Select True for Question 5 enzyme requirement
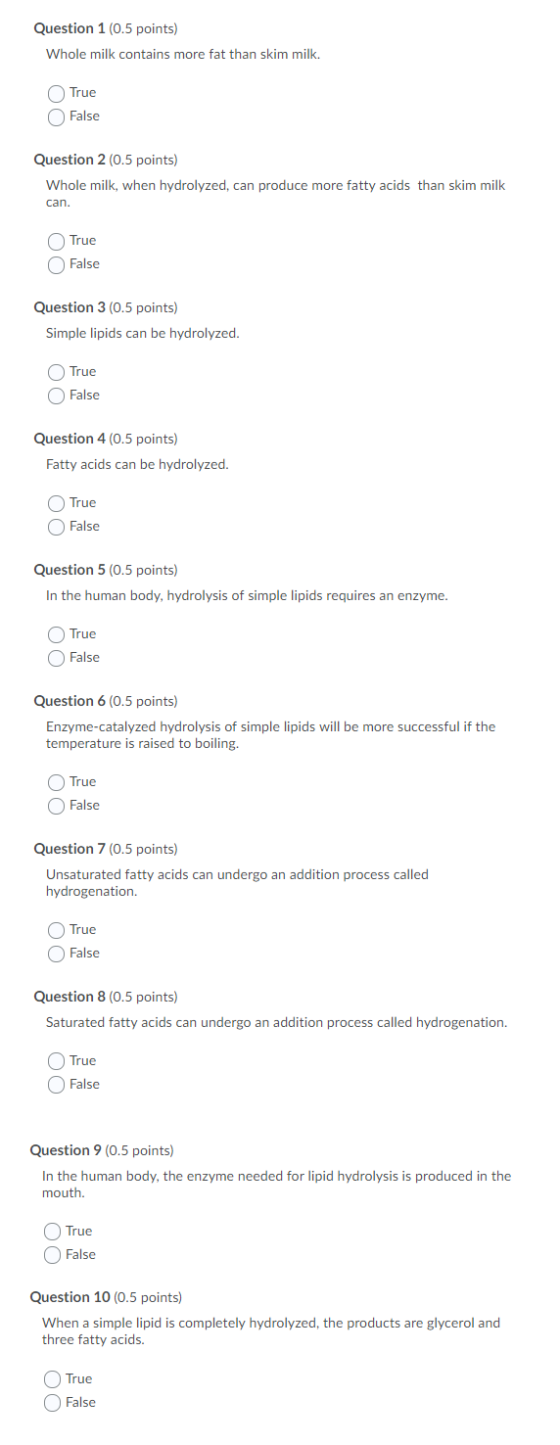The height and width of the screenshot is (1445, 560). (56, 634)
